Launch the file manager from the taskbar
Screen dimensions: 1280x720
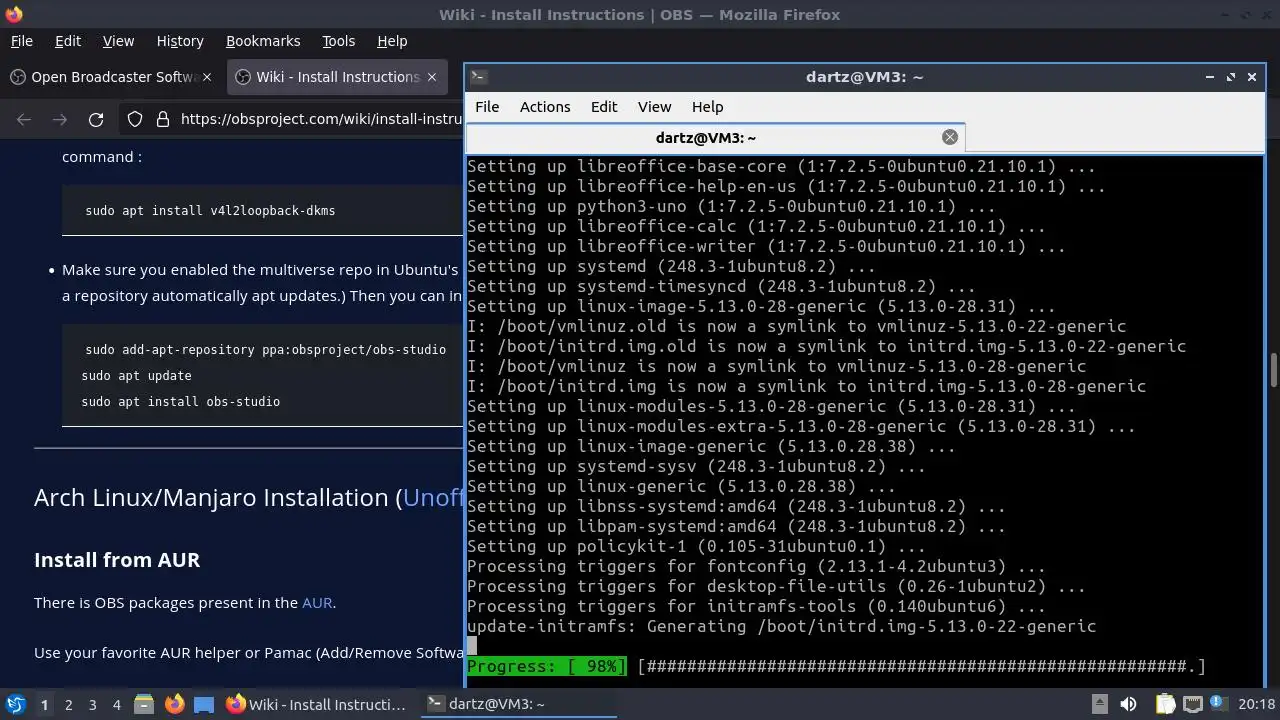point(143,704)
